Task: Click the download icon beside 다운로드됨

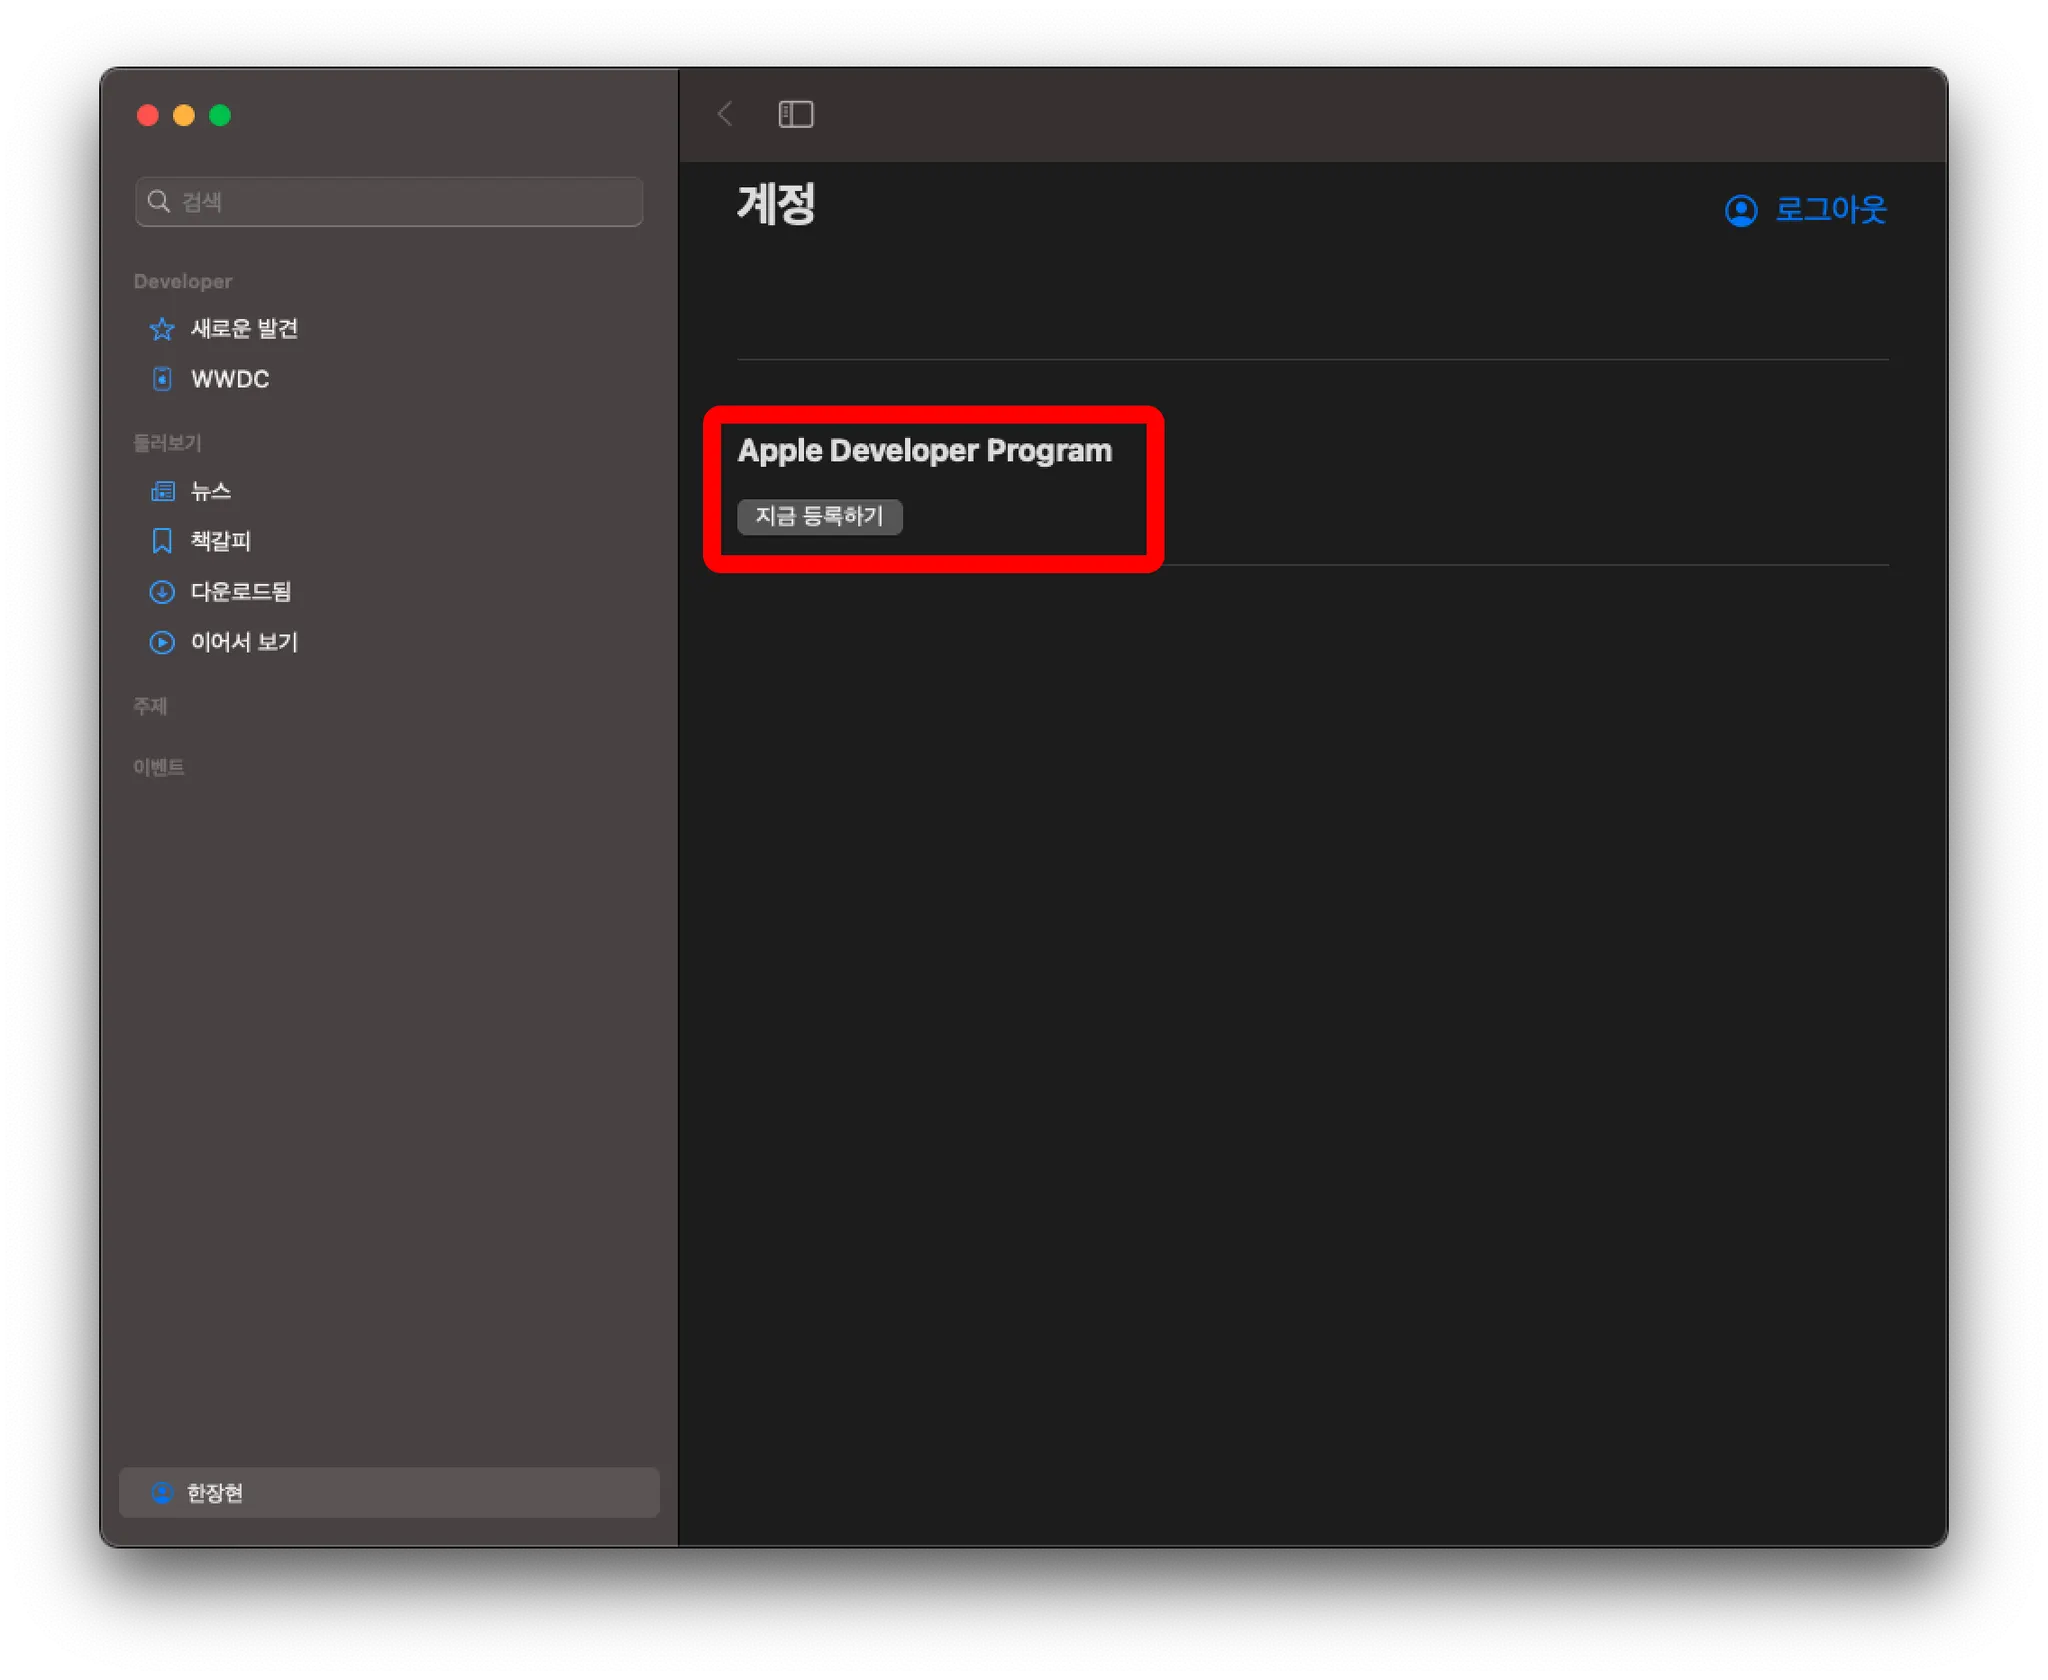Action: (x=161, y=592)
